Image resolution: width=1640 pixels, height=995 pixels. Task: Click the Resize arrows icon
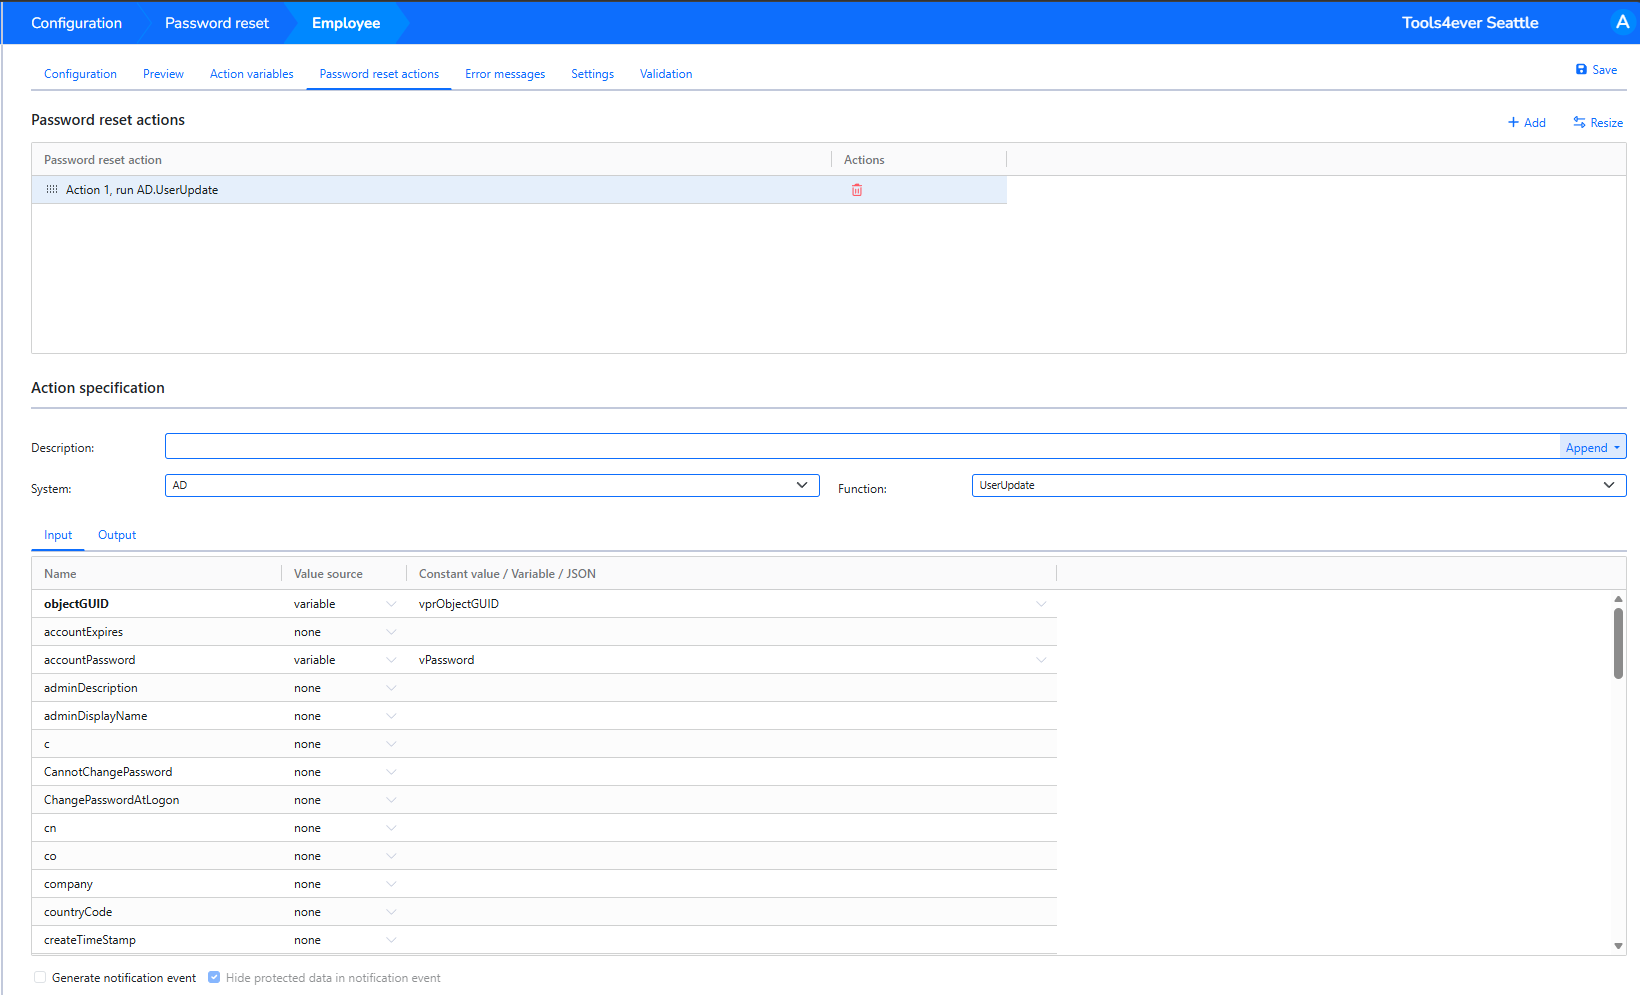1579,122
